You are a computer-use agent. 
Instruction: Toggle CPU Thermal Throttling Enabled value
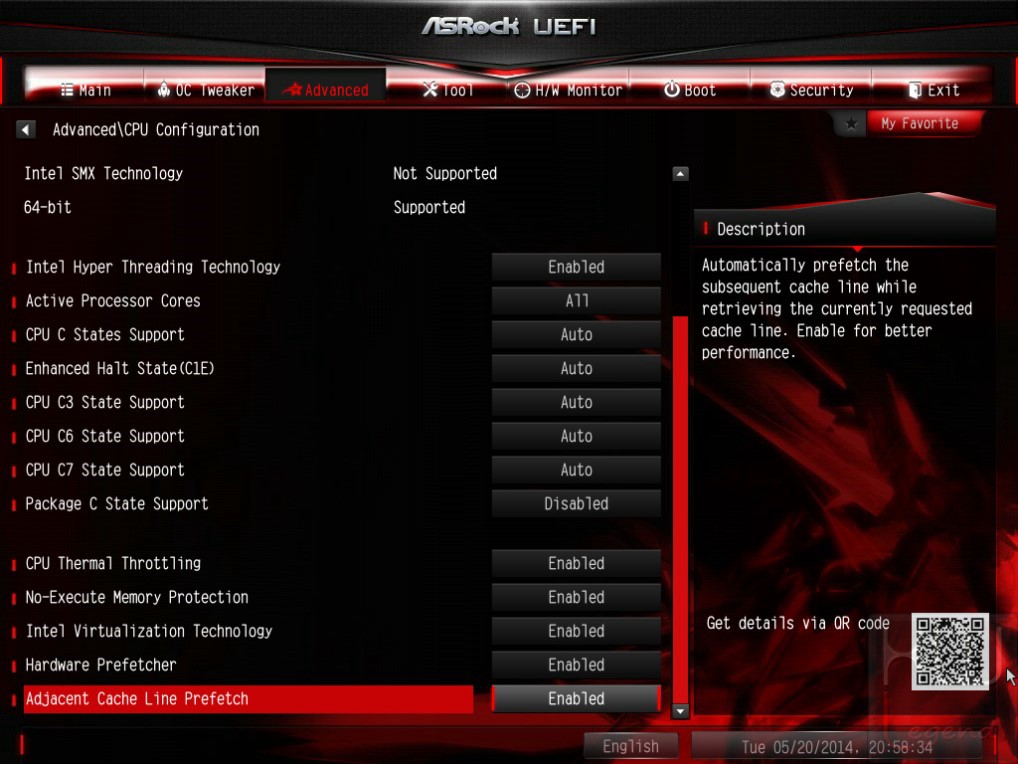coord(576,563)
